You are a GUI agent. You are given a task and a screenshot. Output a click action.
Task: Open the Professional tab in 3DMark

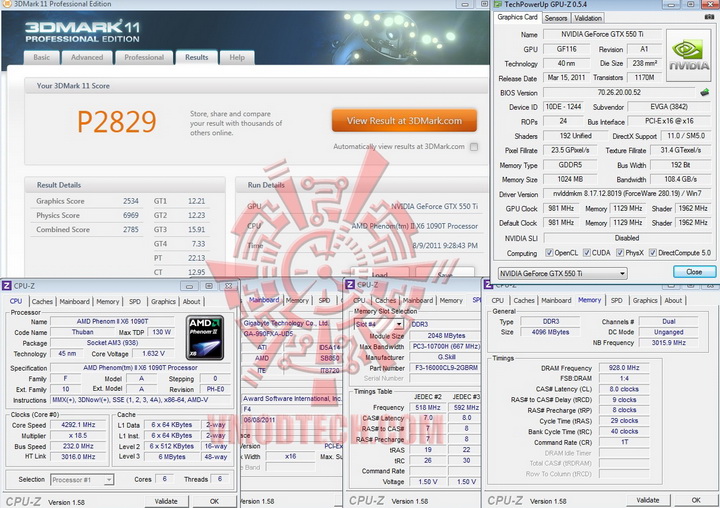point(144,57)
